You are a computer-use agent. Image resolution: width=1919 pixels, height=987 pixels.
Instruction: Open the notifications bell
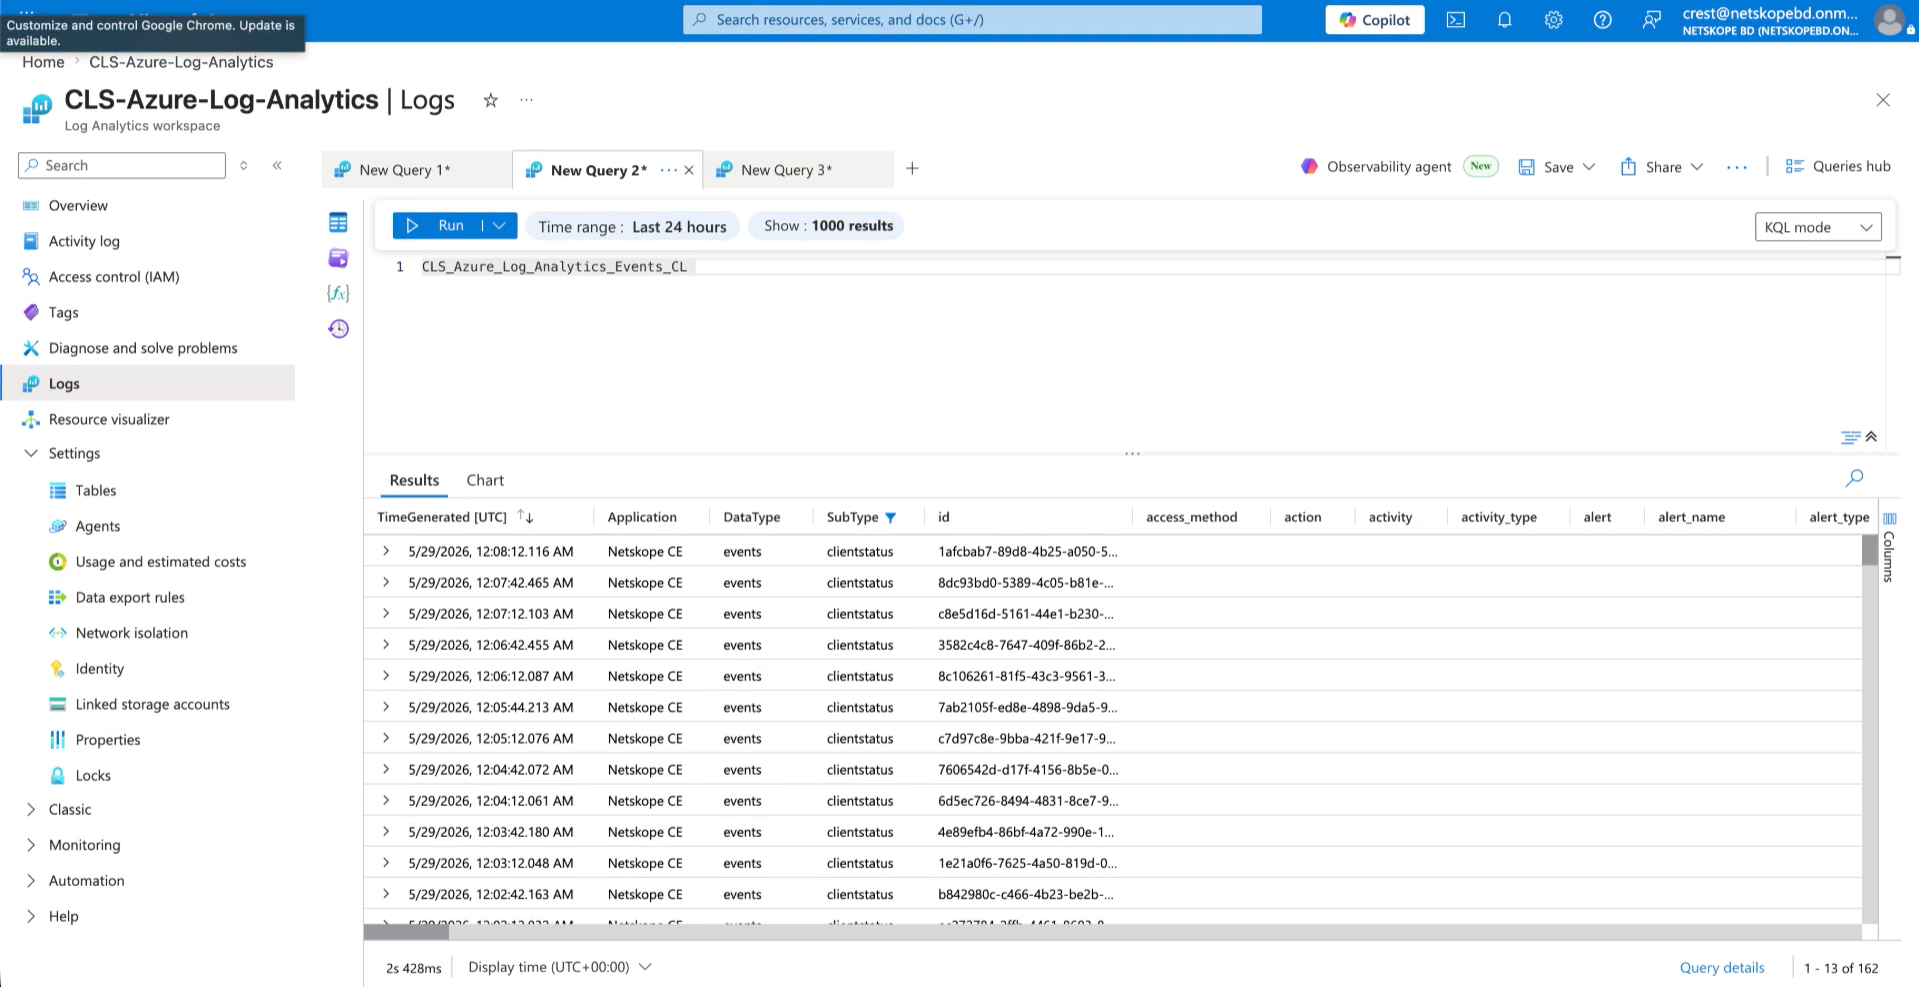click(x=1505, y=20)
